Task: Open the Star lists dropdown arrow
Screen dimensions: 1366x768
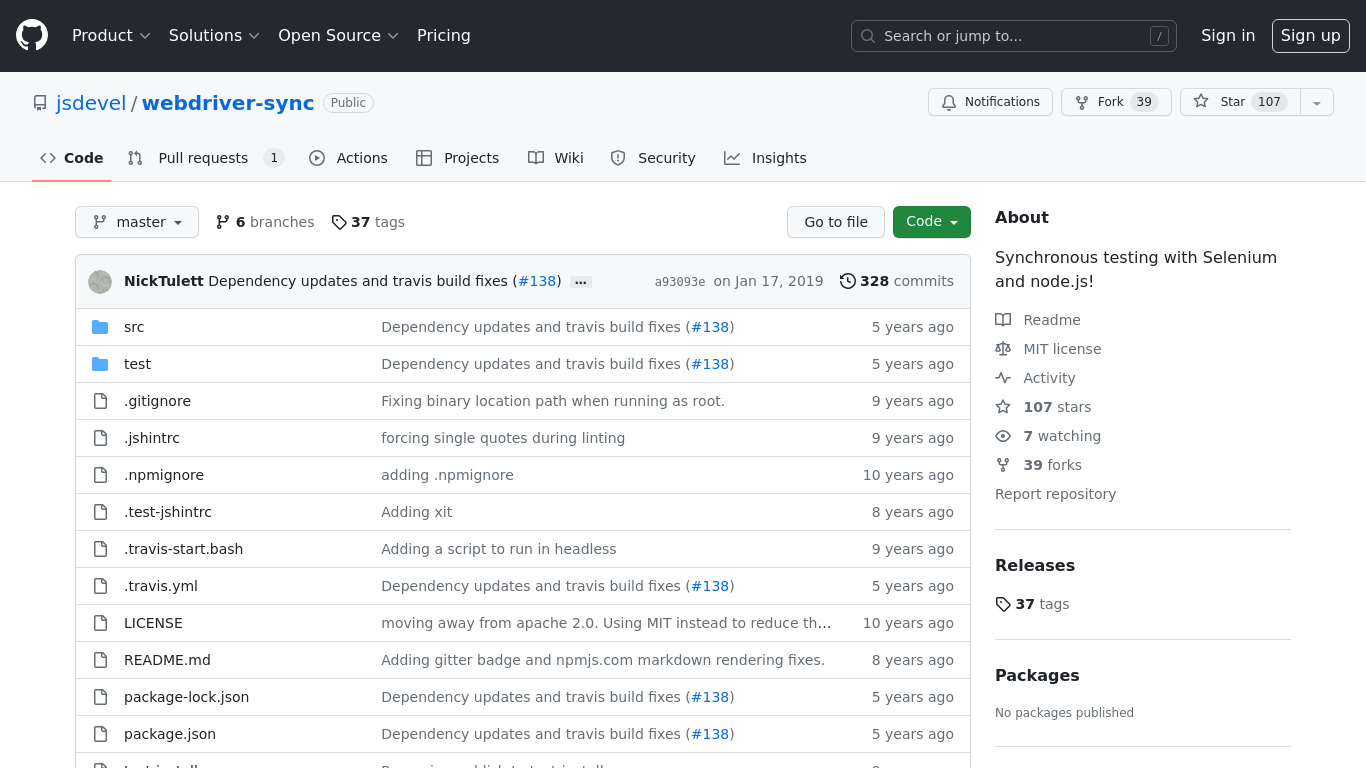Action: [x=1317, y=102]
